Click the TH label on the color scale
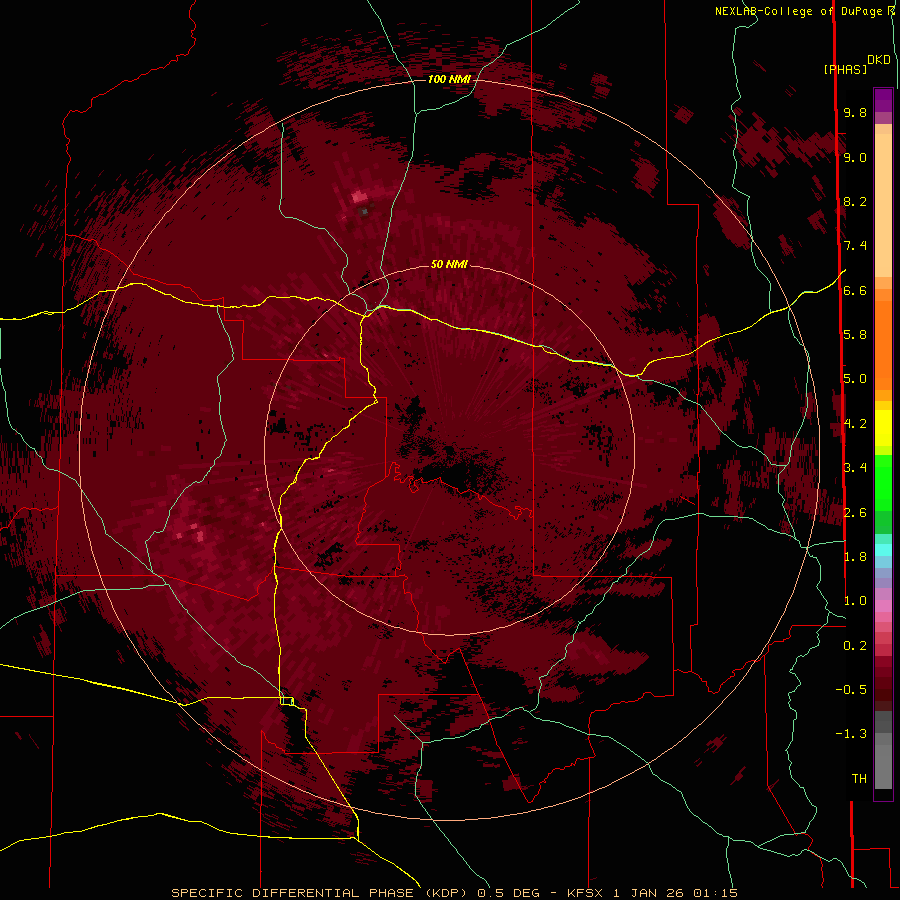 pos(859,779)
